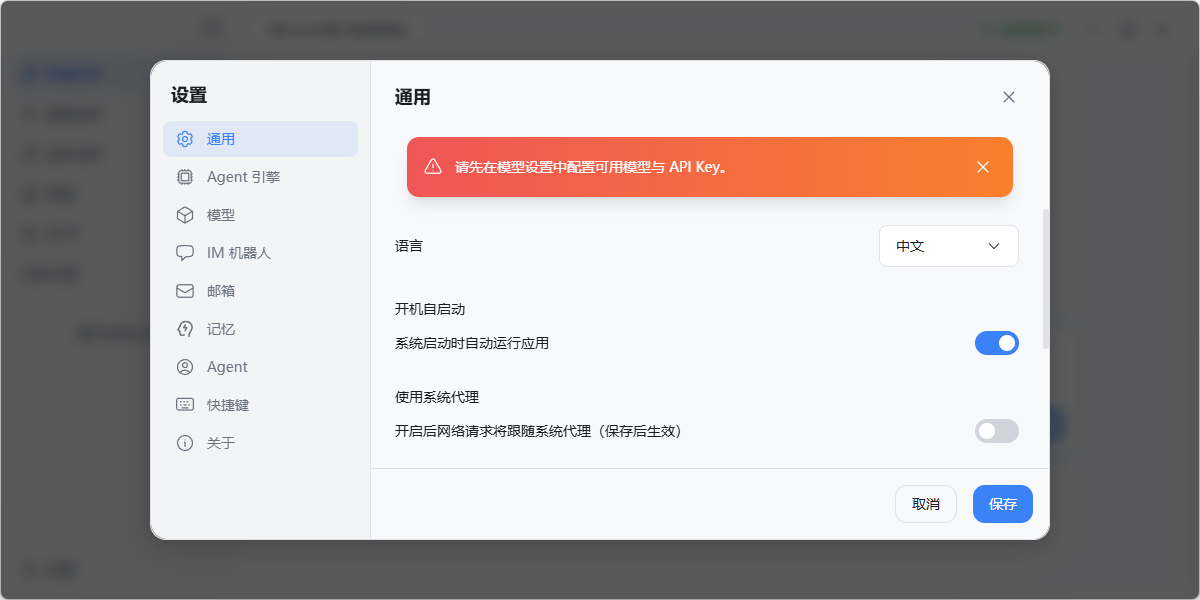
Task: Click the Agent user avatar icon
Action: [x=185, y=367]
